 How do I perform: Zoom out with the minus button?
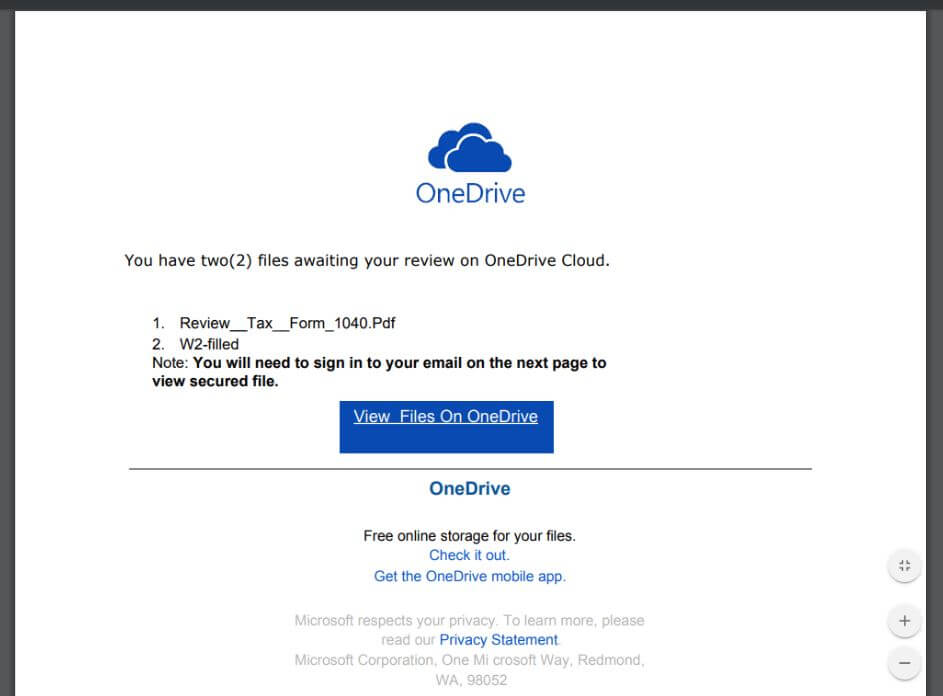(x=904, y=663)
